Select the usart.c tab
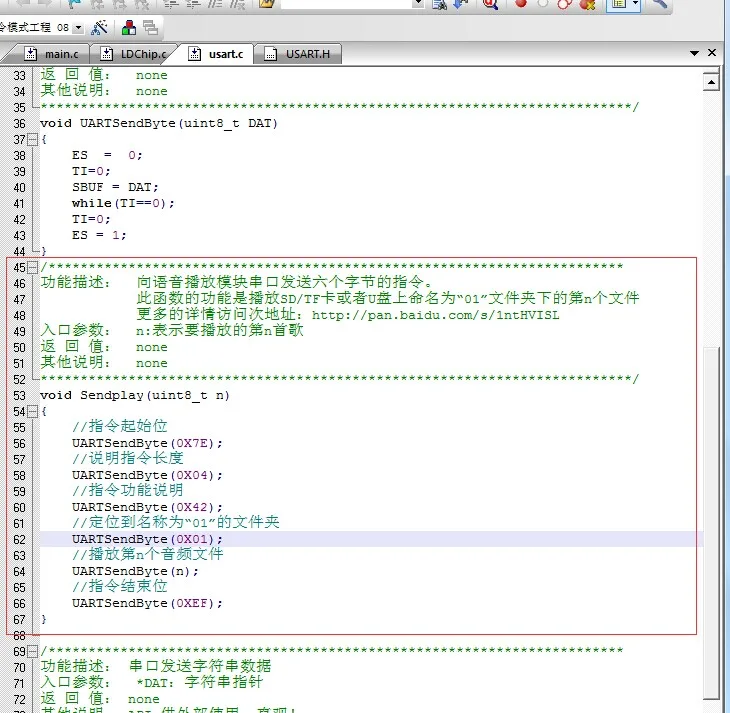Image resolution: width=730 pixels, height=713 pixels. point(215,54)
